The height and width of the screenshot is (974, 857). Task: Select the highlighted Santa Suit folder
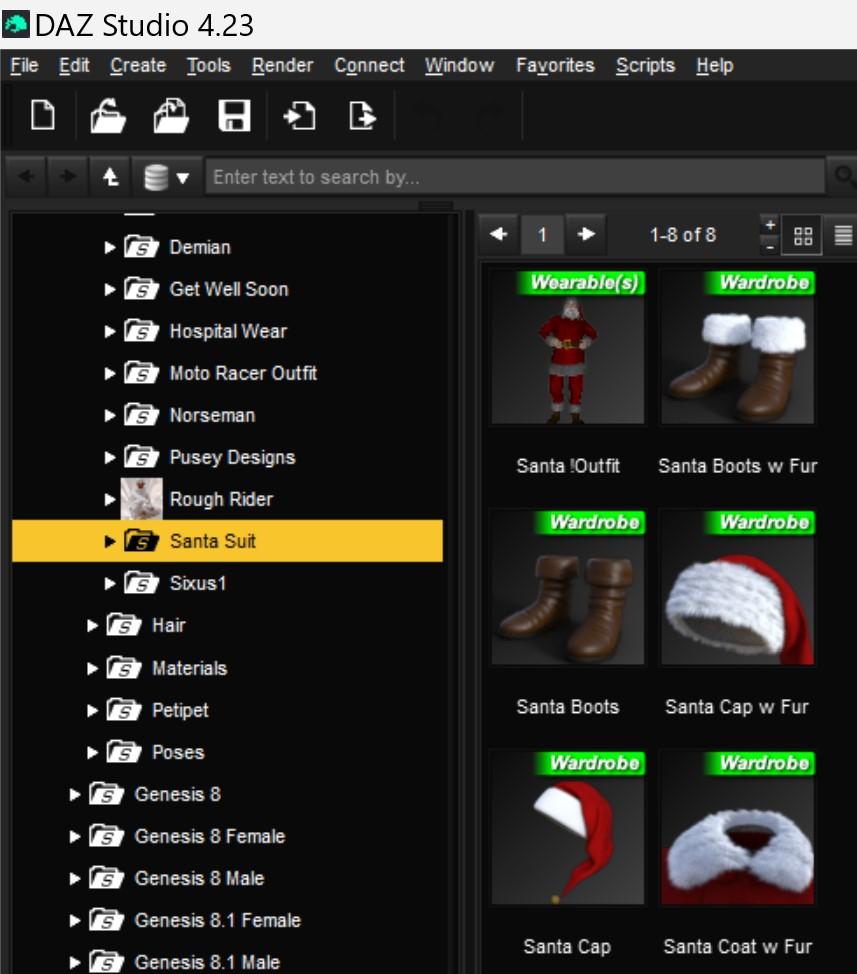tap(227, 541)
